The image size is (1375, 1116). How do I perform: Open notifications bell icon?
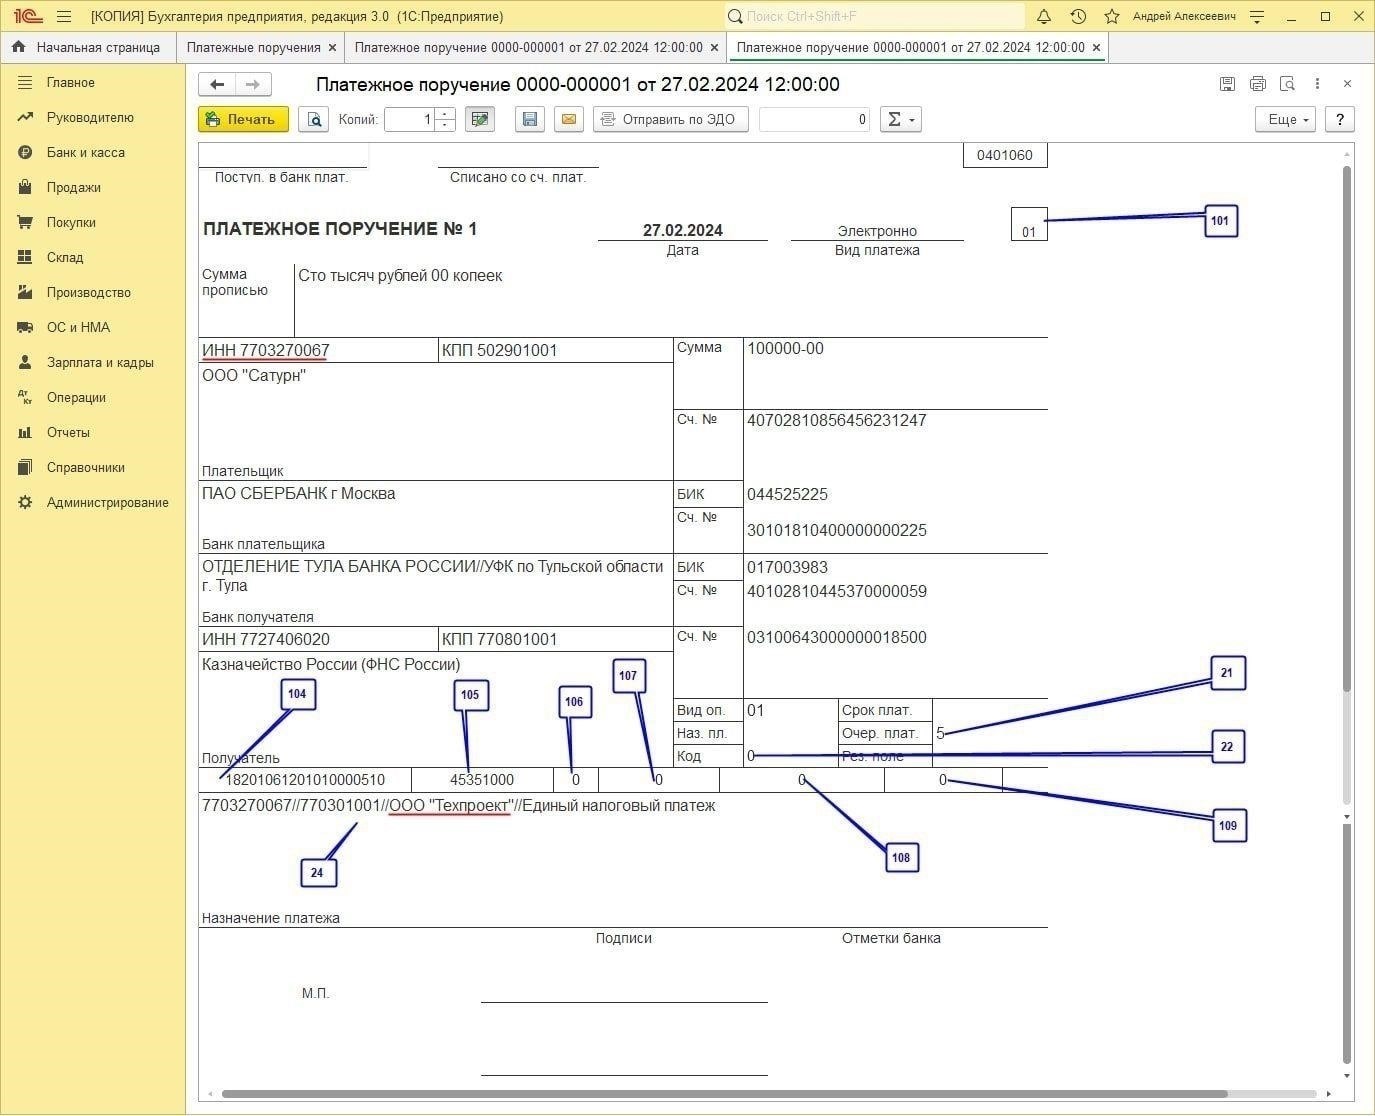tap(1044, 16)
